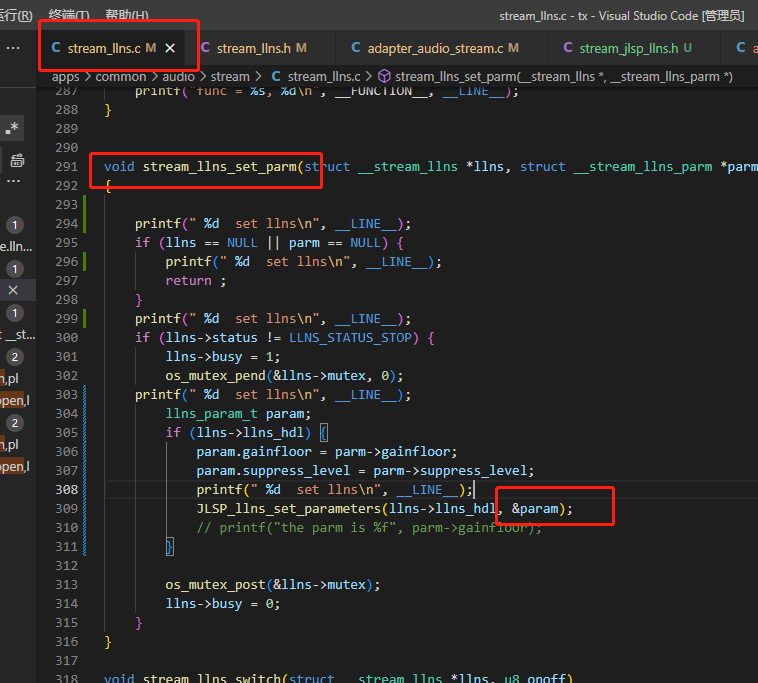Open the 帮助(H) menu

[x=127, y=15]
